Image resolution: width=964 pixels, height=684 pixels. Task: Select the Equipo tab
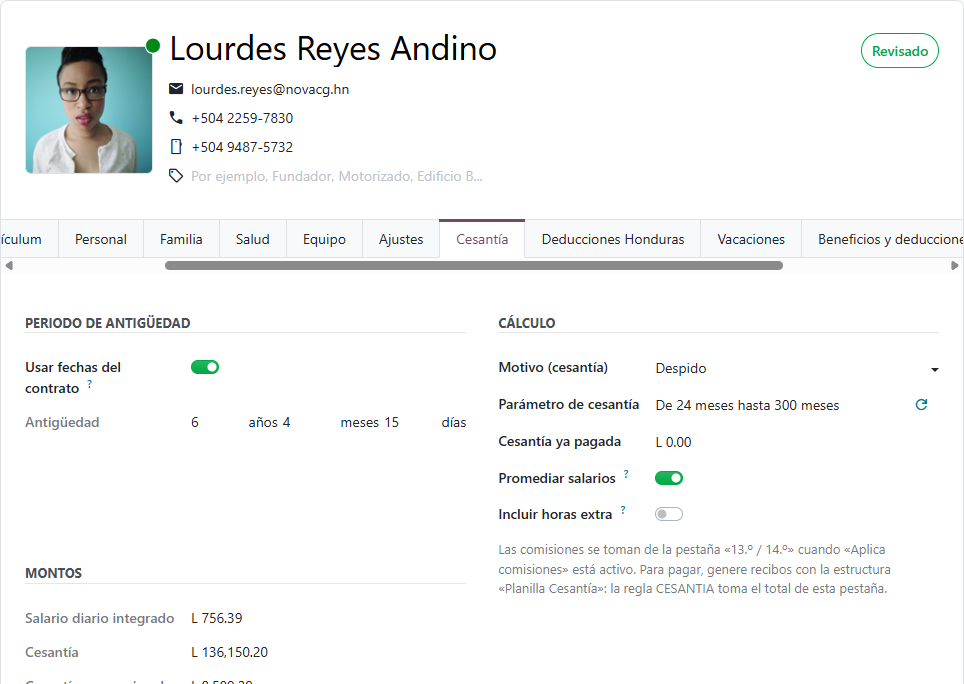coord(324,239)
